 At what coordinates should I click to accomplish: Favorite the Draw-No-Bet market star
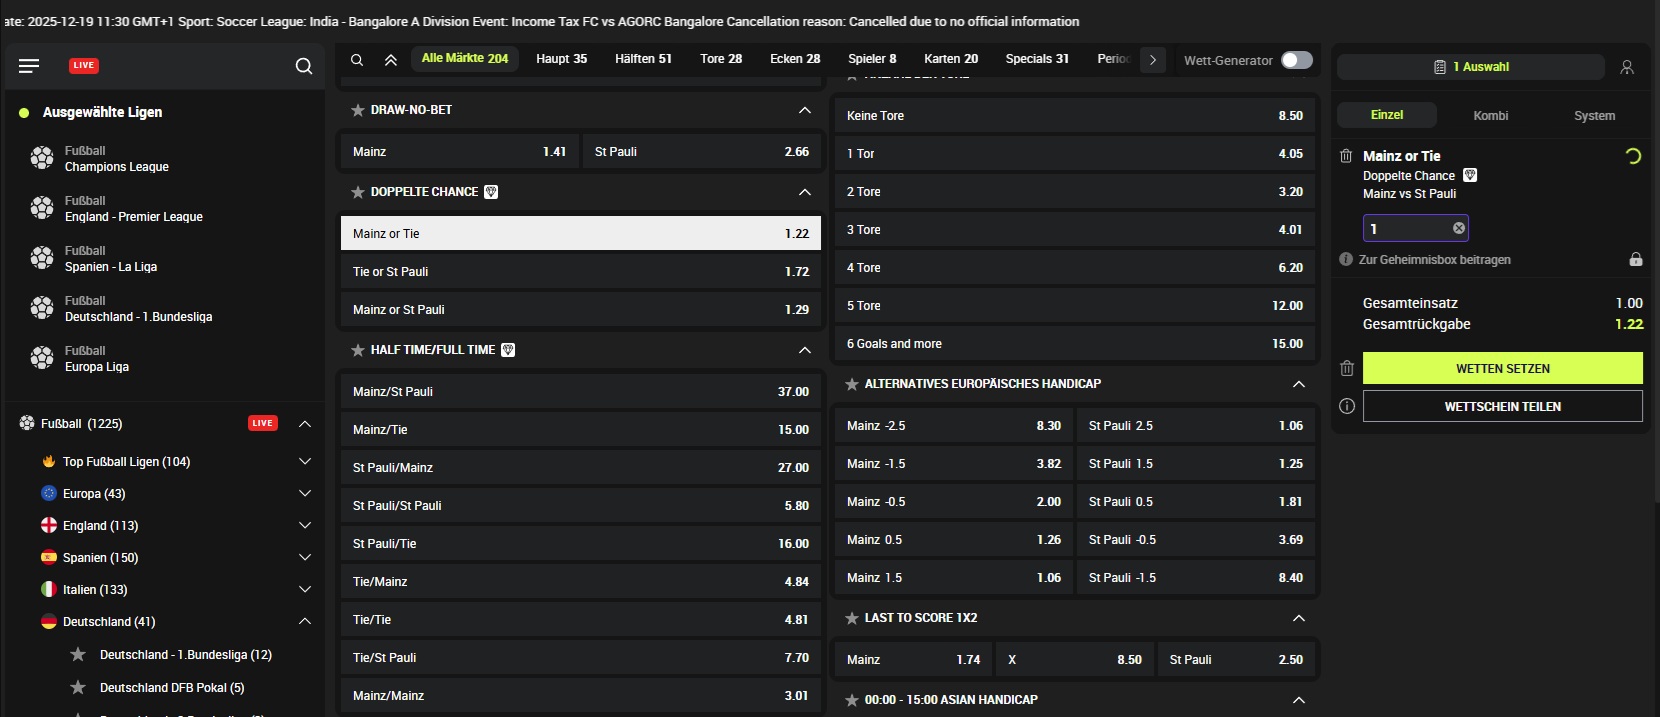point(358,110)
